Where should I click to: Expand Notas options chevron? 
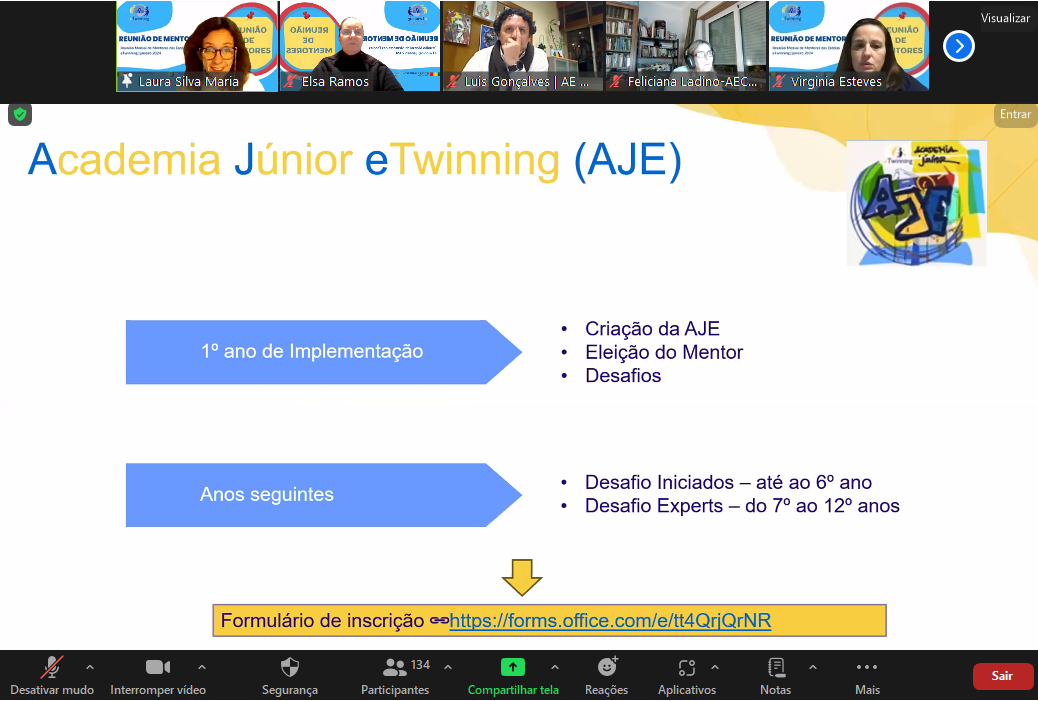point(813,667)
